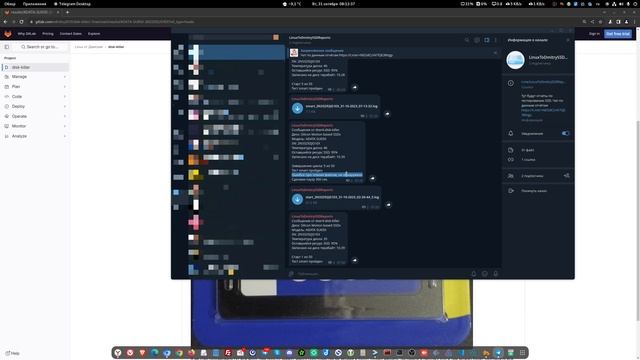The height and width of the screenshot is (360, 640).
Task: Open FileZilla from the dock
Action: [228, 353]
